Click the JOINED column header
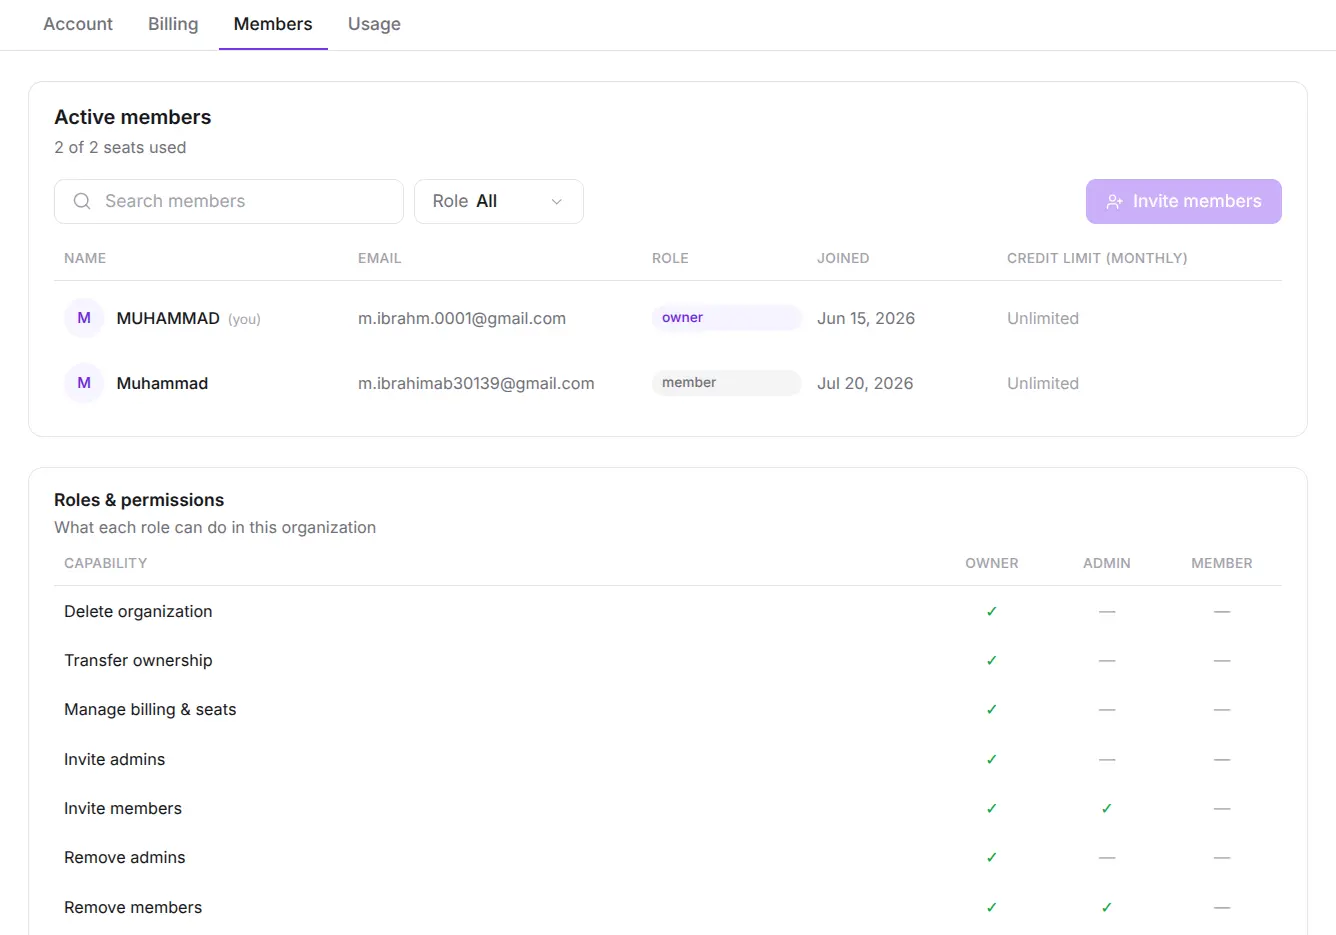 (843, 258)
